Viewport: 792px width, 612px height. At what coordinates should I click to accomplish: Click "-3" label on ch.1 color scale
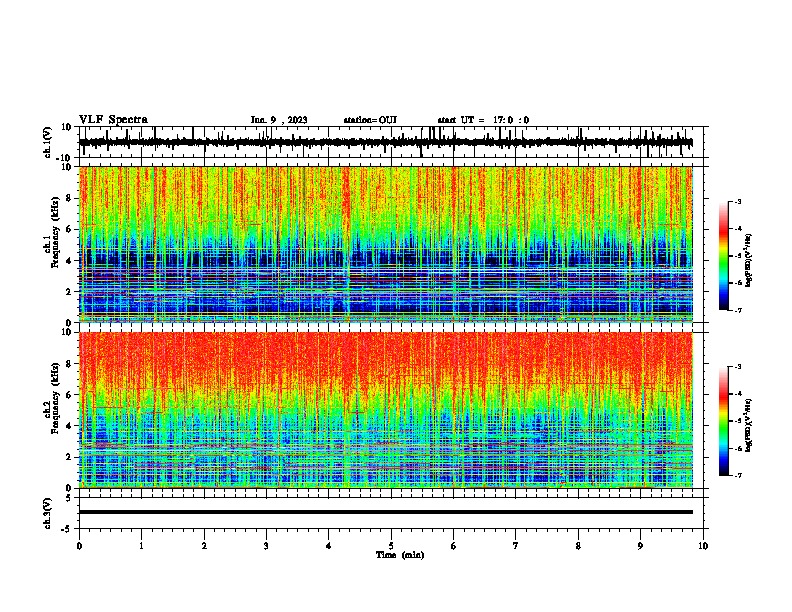[x=737, y=202]
